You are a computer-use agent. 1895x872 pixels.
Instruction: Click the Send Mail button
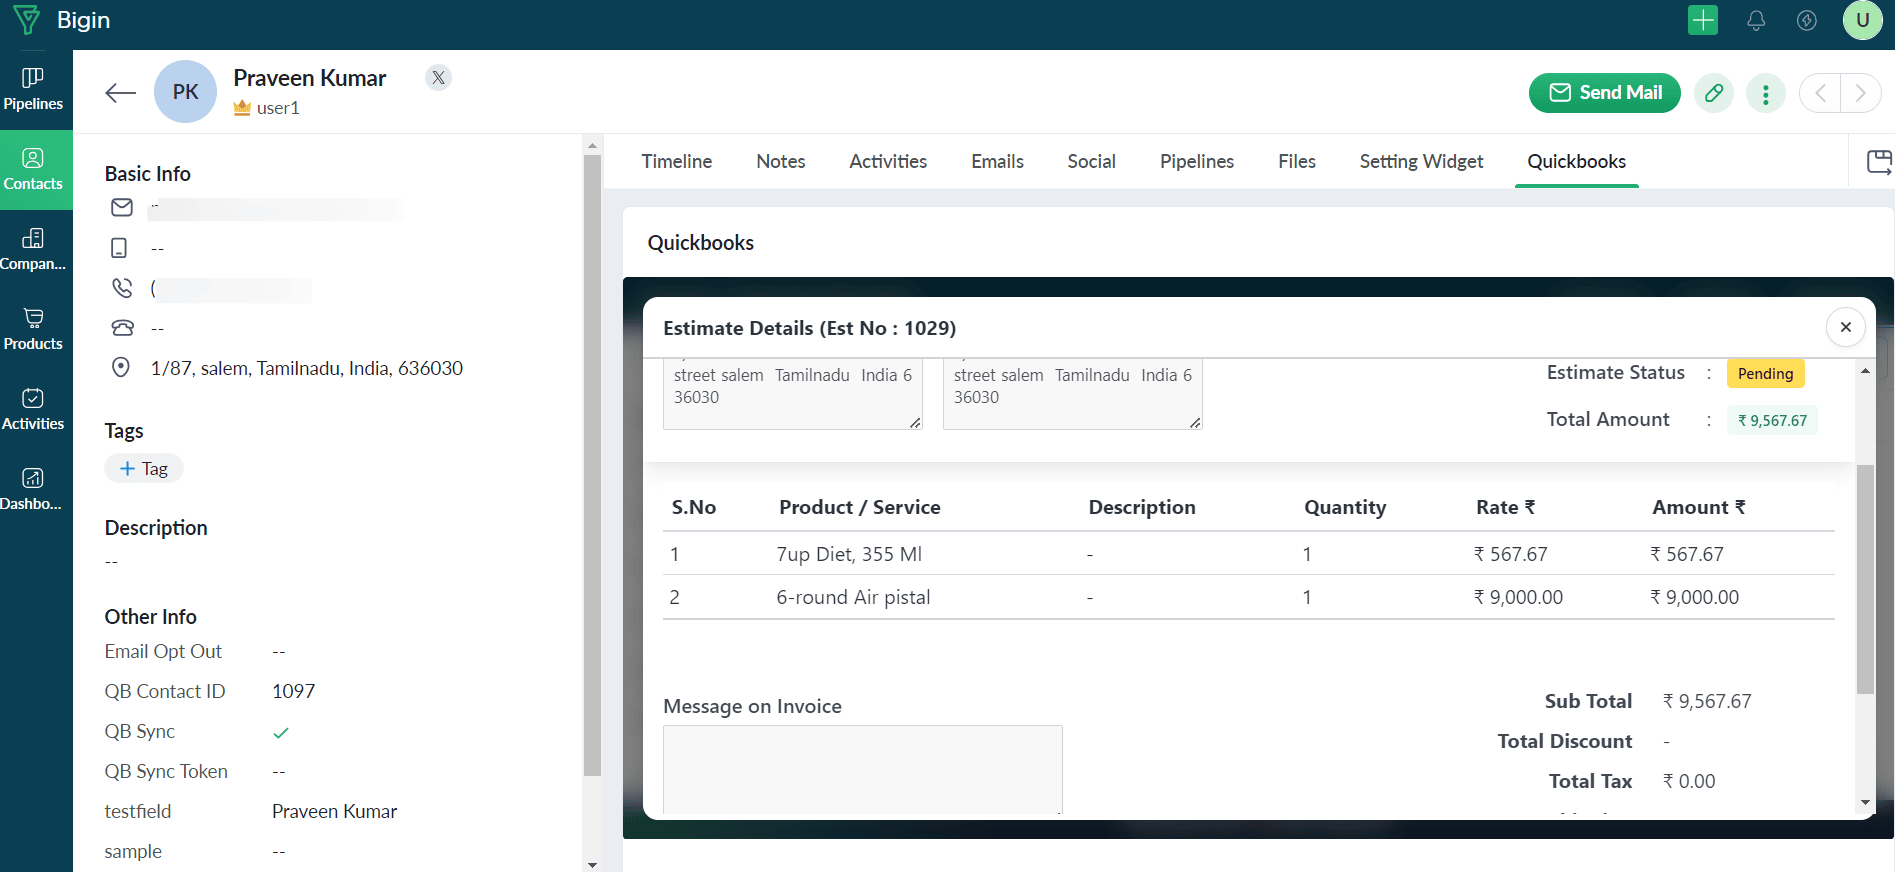click(x=1604, y=93)
